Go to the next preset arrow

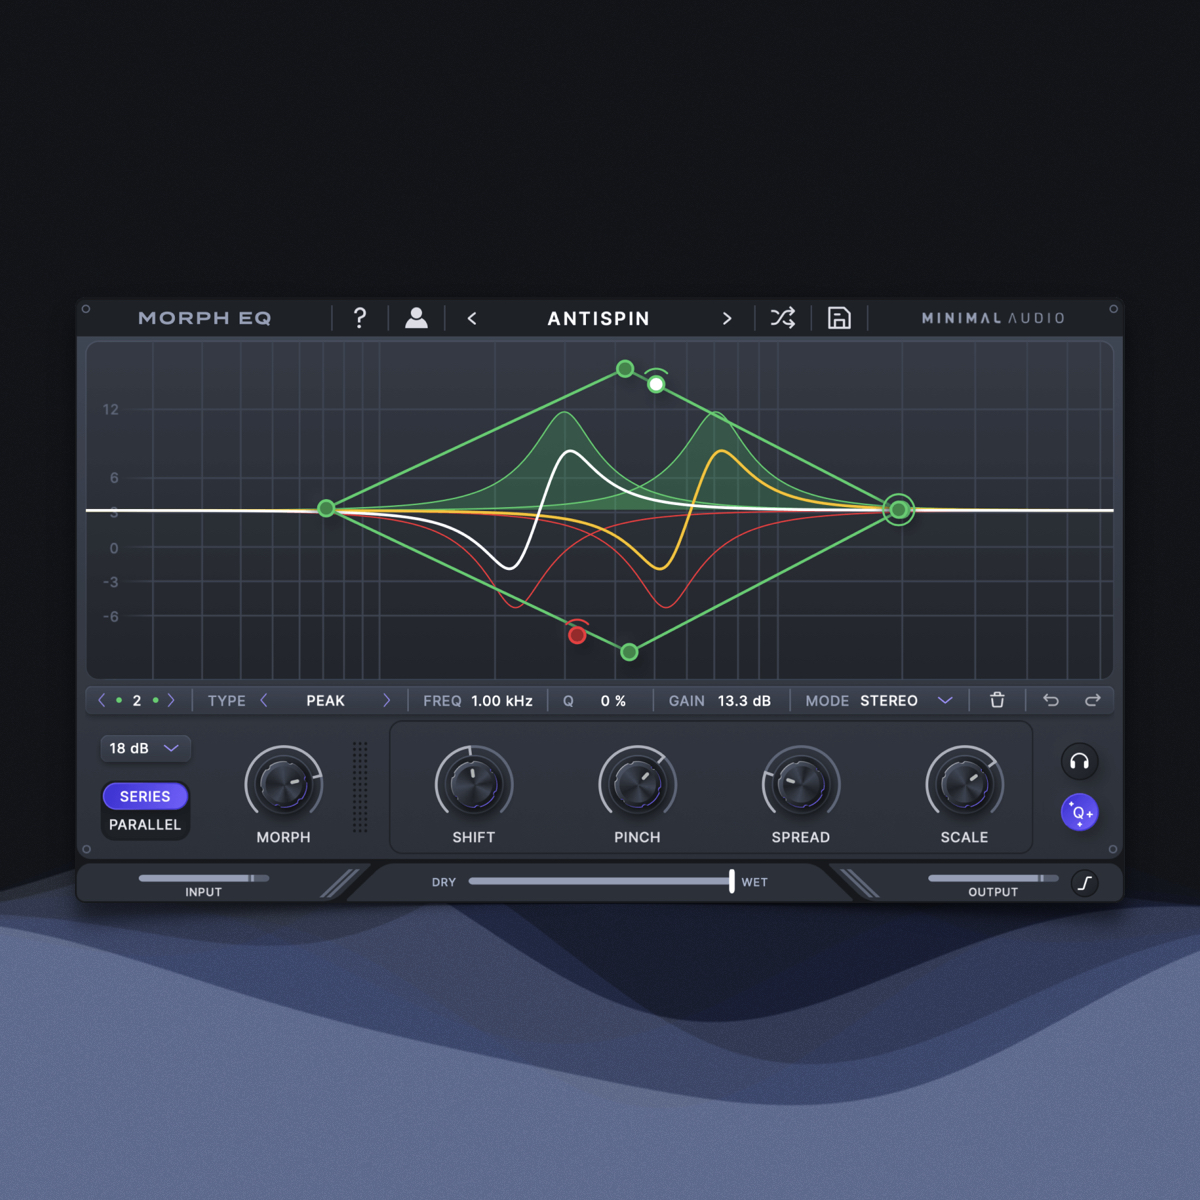727,319
